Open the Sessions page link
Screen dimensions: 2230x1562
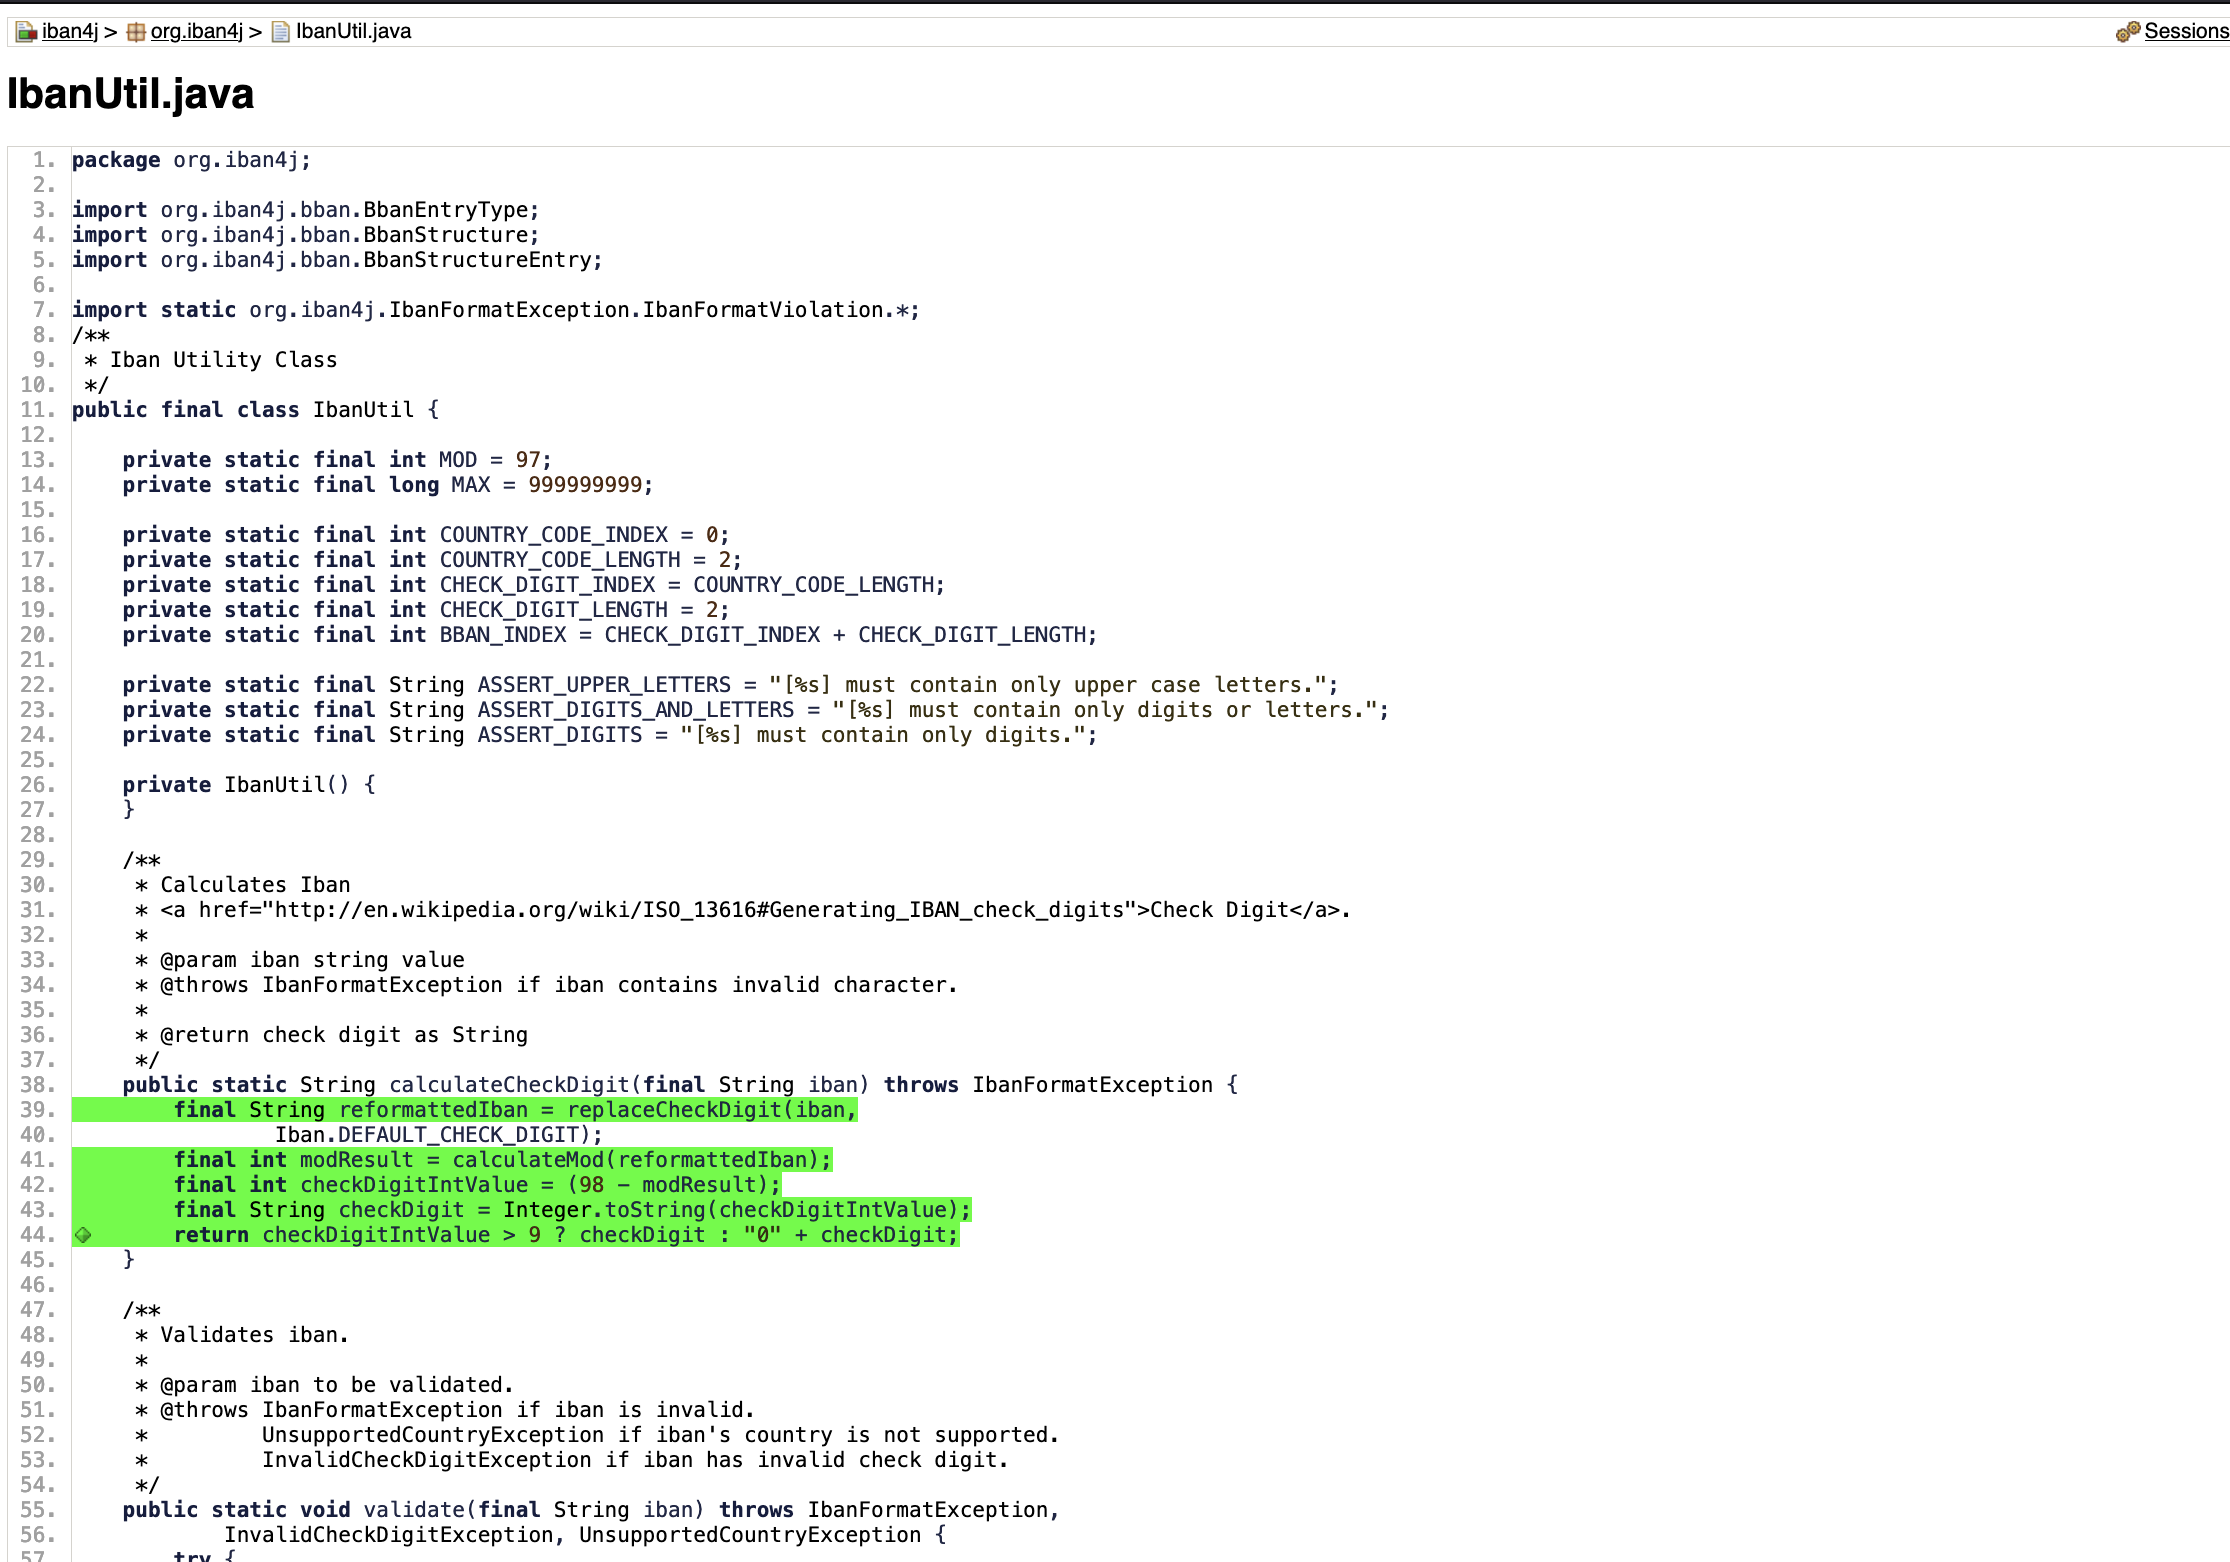(x=2186, y=31)
